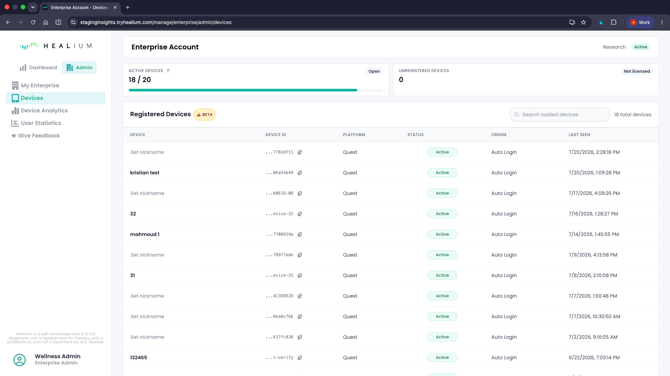Set nickname for device 7702d711

coord(147,152)
